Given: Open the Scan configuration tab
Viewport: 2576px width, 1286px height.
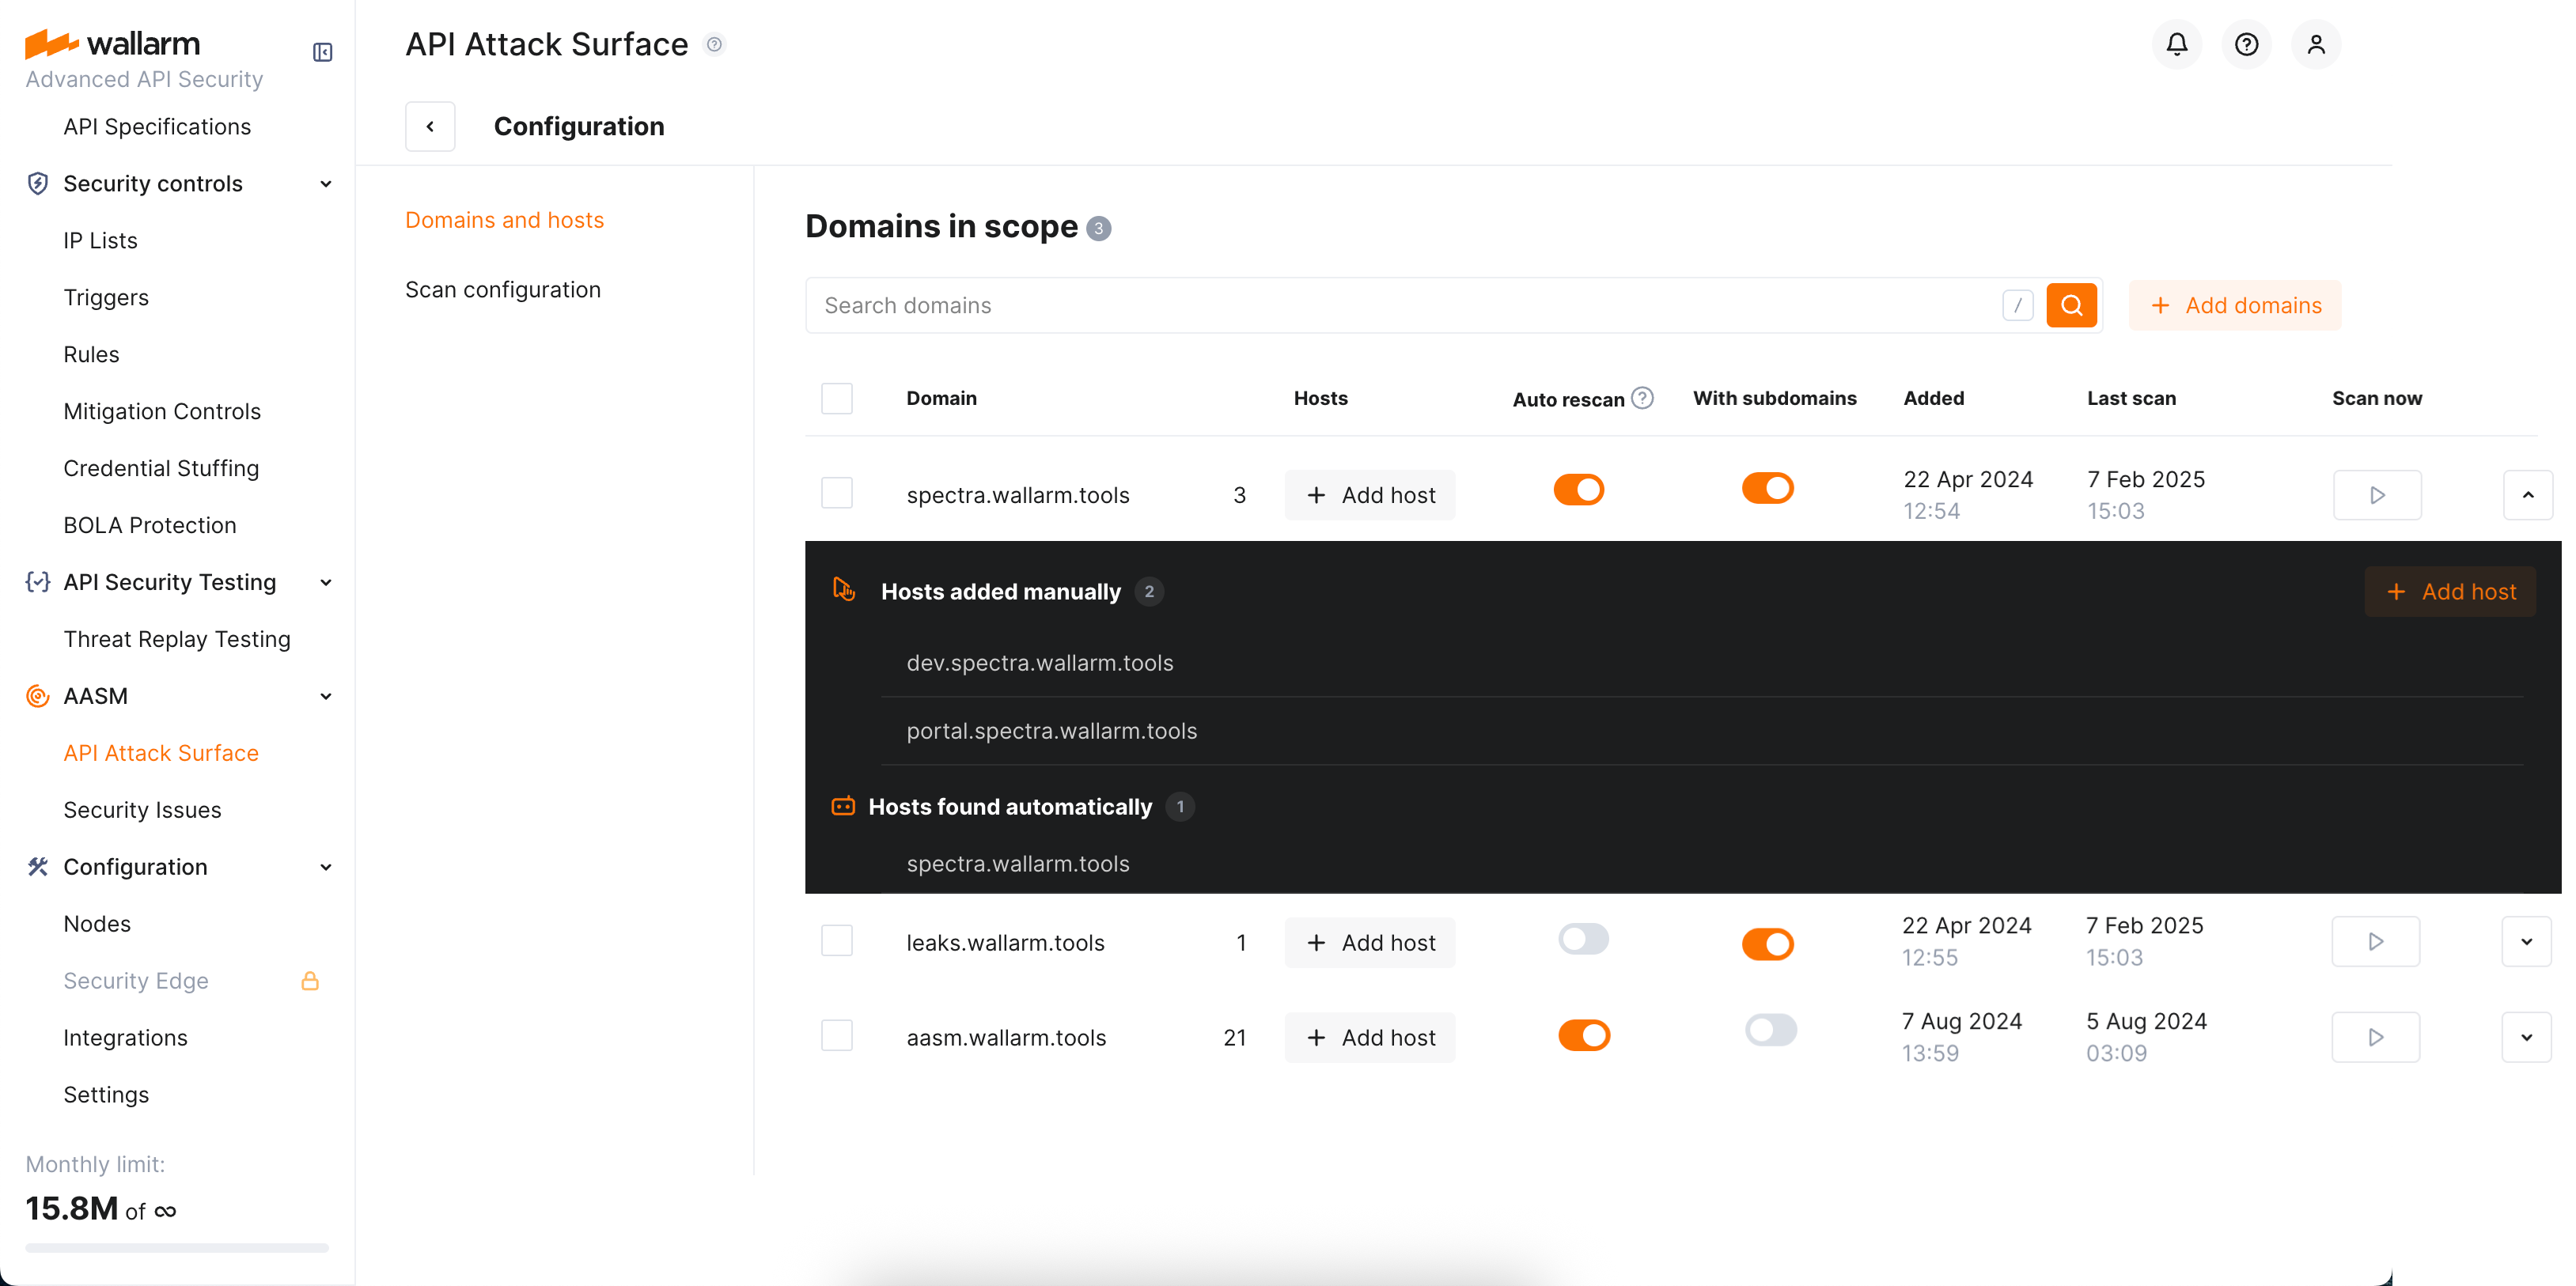Looking at the screenshot, I should pos(502,290).
